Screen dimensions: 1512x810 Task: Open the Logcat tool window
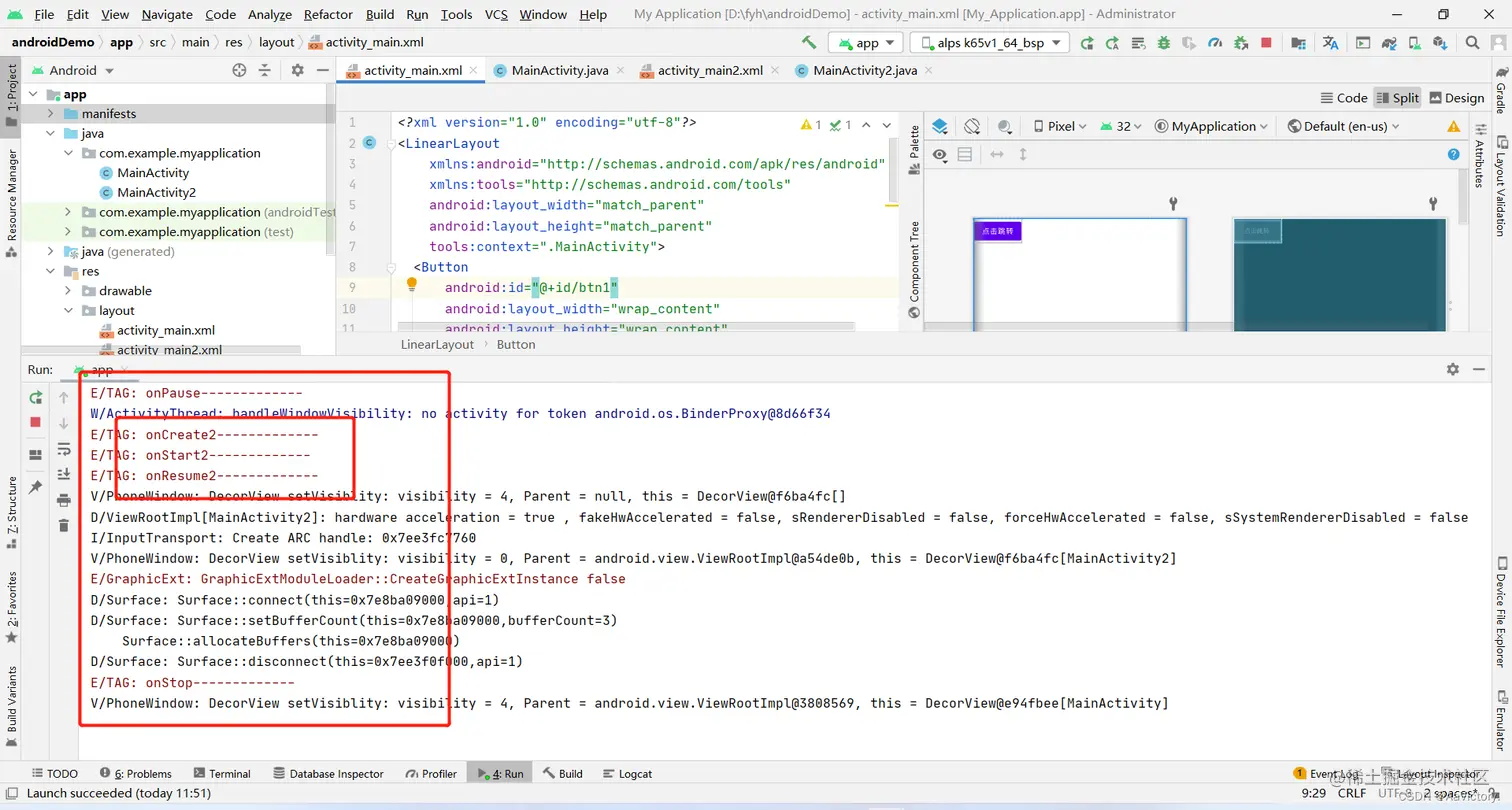pyautogui.click(x=626, y=773)
